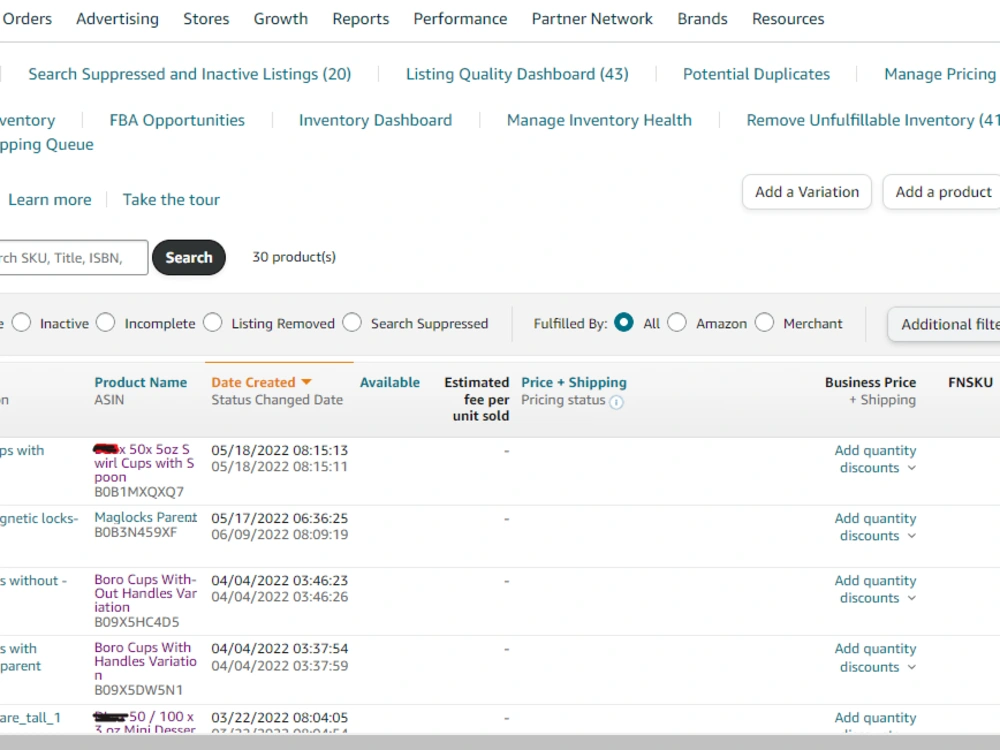The height and width of the screenshot is (750, 1000).
Task: Click Add a Variation button
Action: (x=807, y=192)
